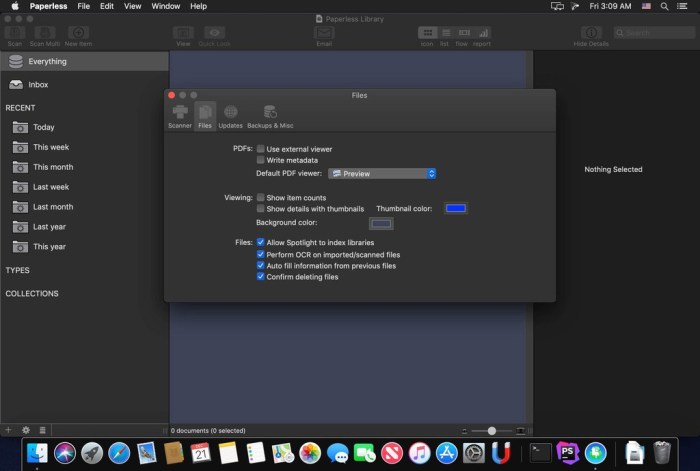Uncheck Confirm deleting files
700x471 pixels.
coord(261,277)
